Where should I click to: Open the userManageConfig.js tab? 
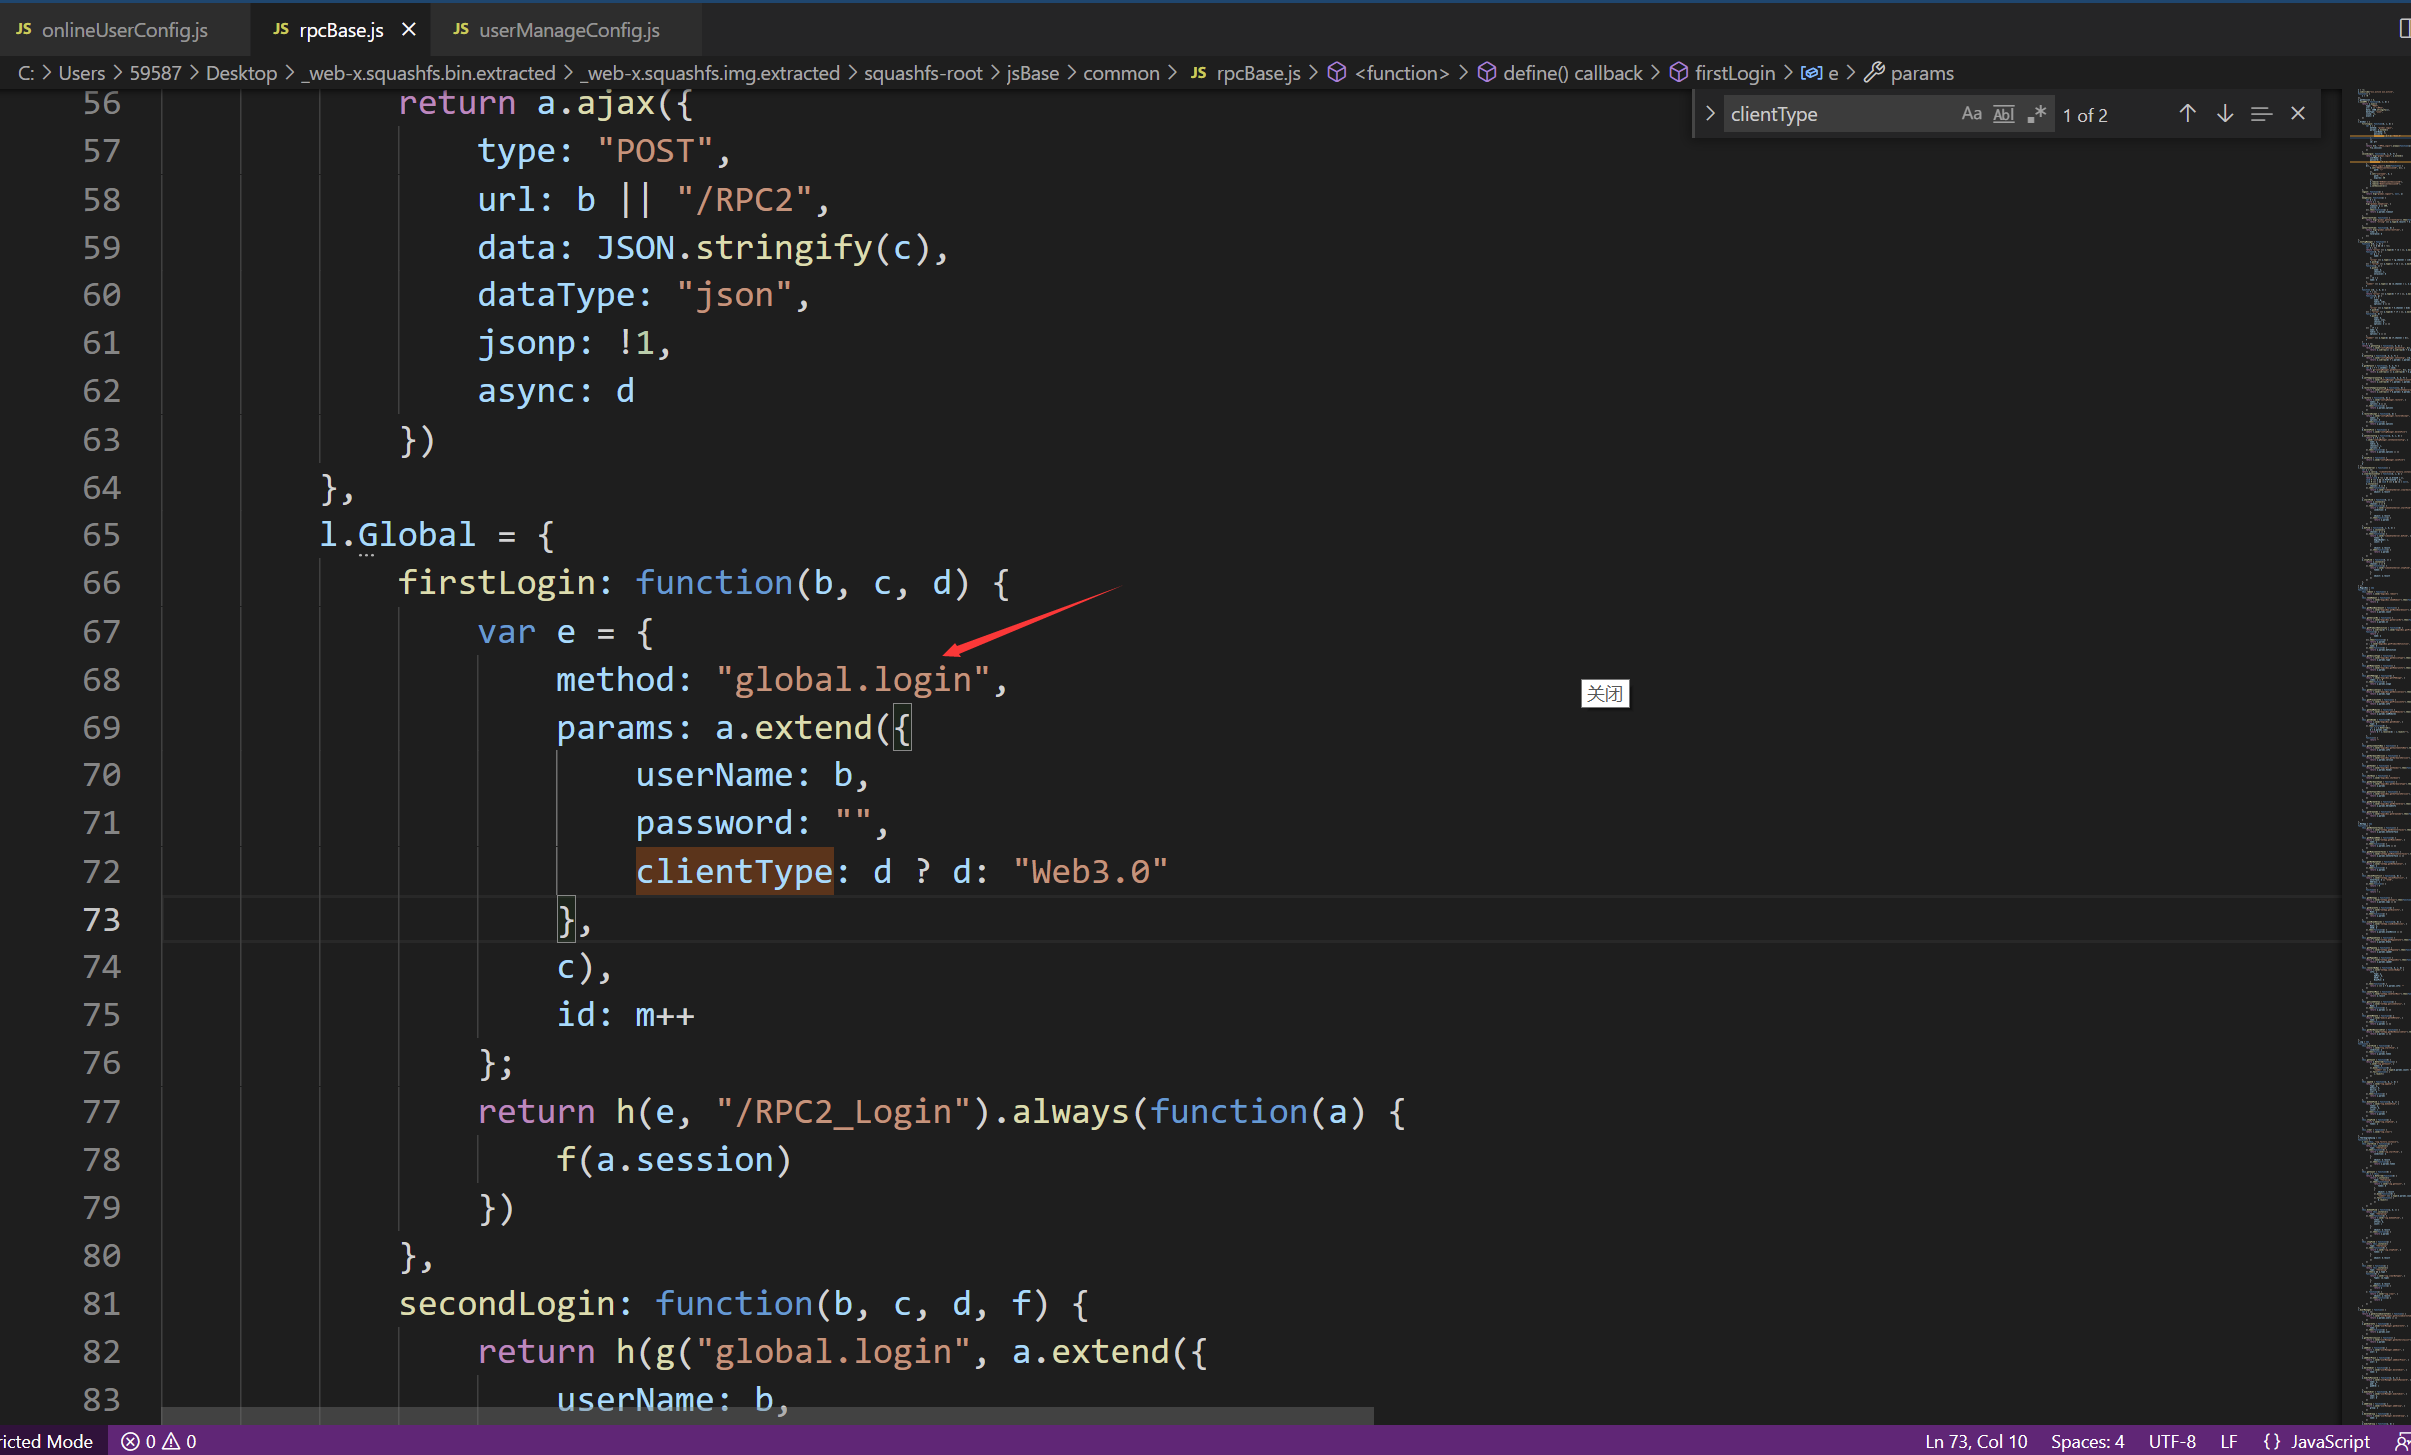point(568,30)
